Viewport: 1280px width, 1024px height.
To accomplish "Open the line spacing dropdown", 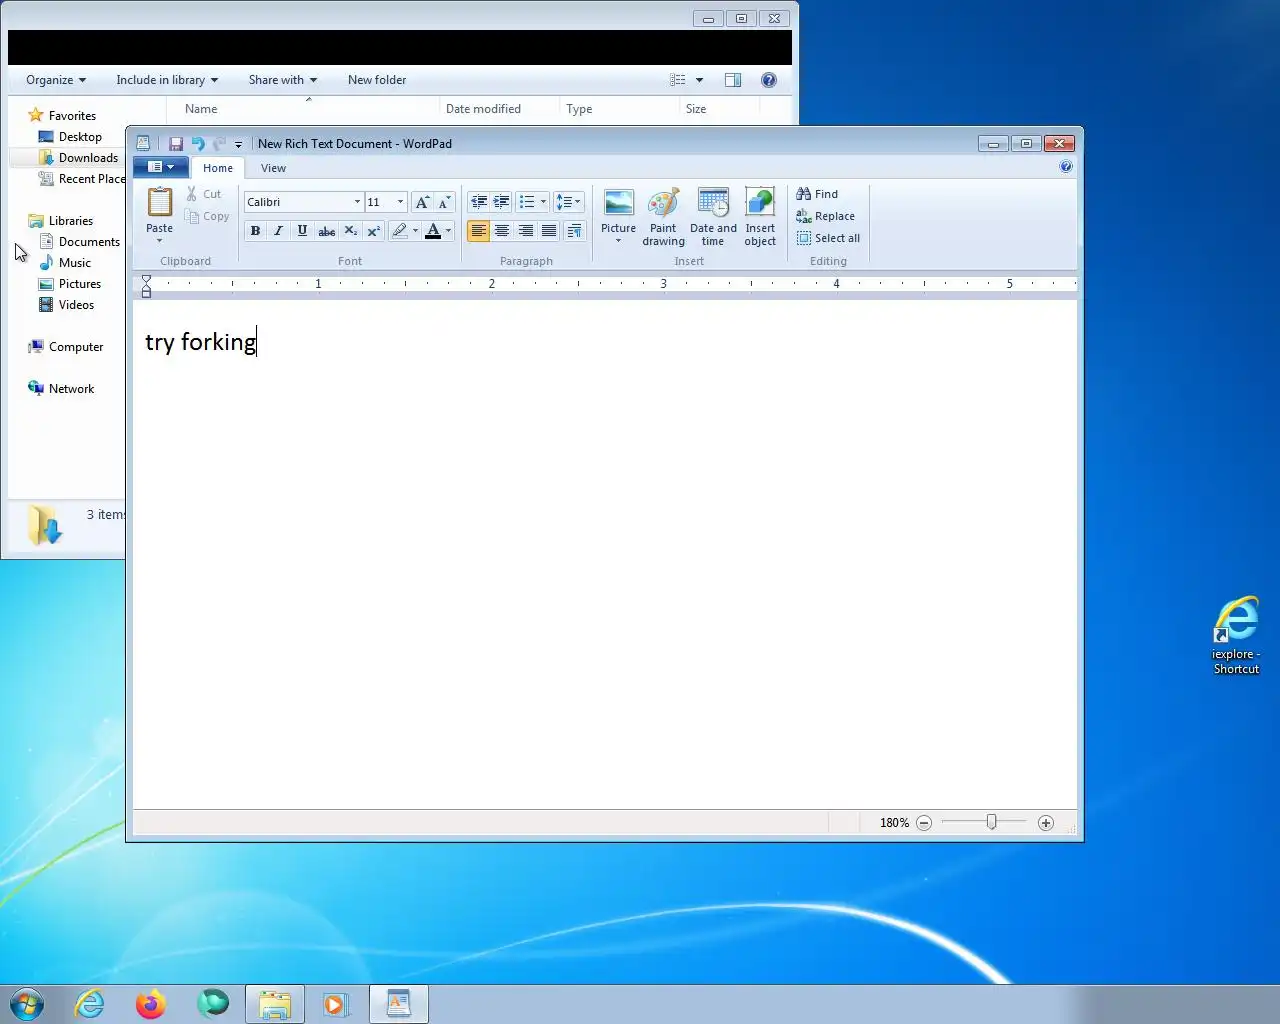I will tap(568, 202).
